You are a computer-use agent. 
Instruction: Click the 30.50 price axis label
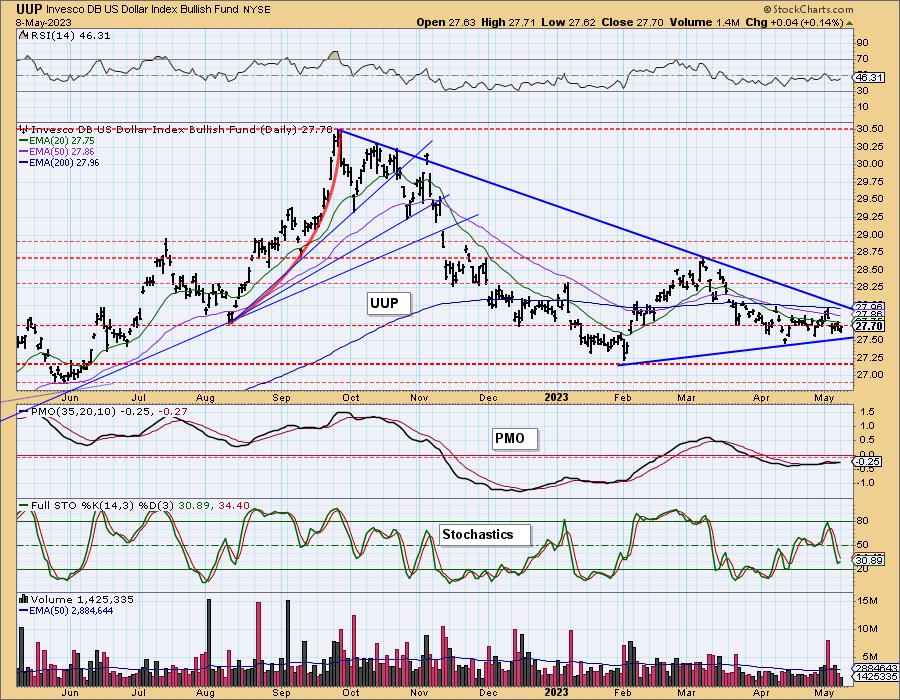[x=870, y=129]
